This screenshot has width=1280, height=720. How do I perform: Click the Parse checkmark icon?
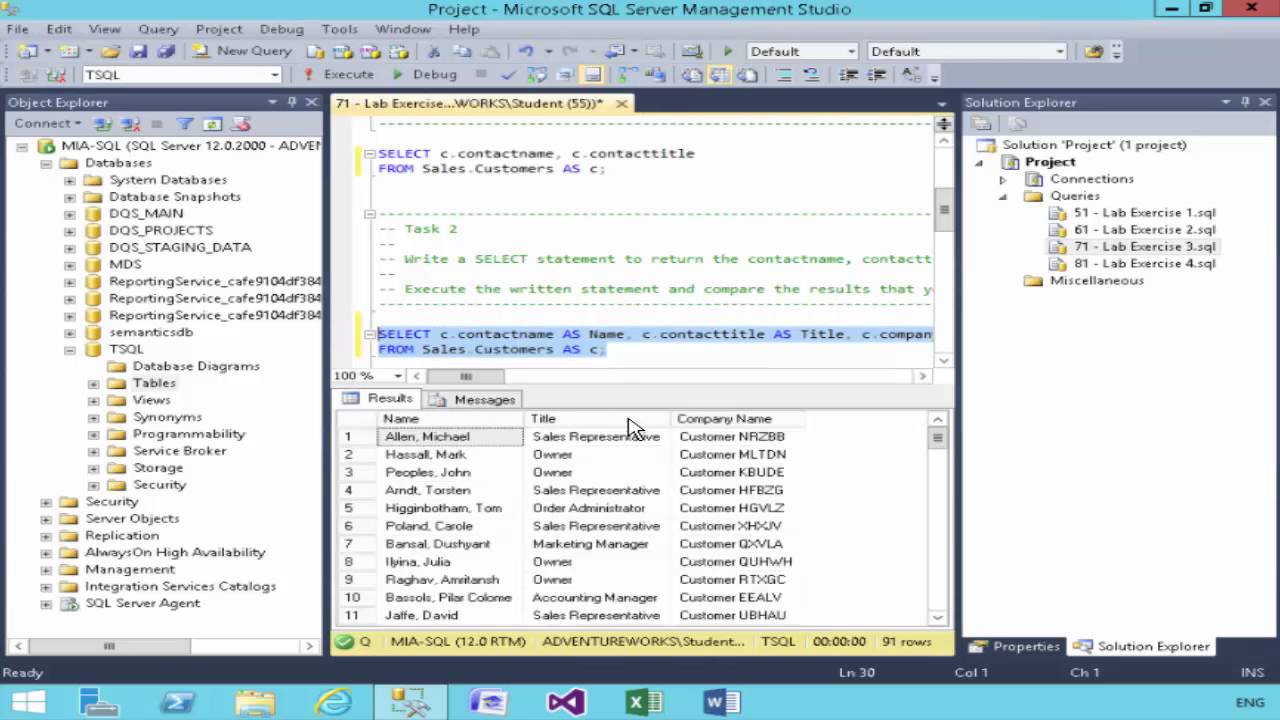509,74
